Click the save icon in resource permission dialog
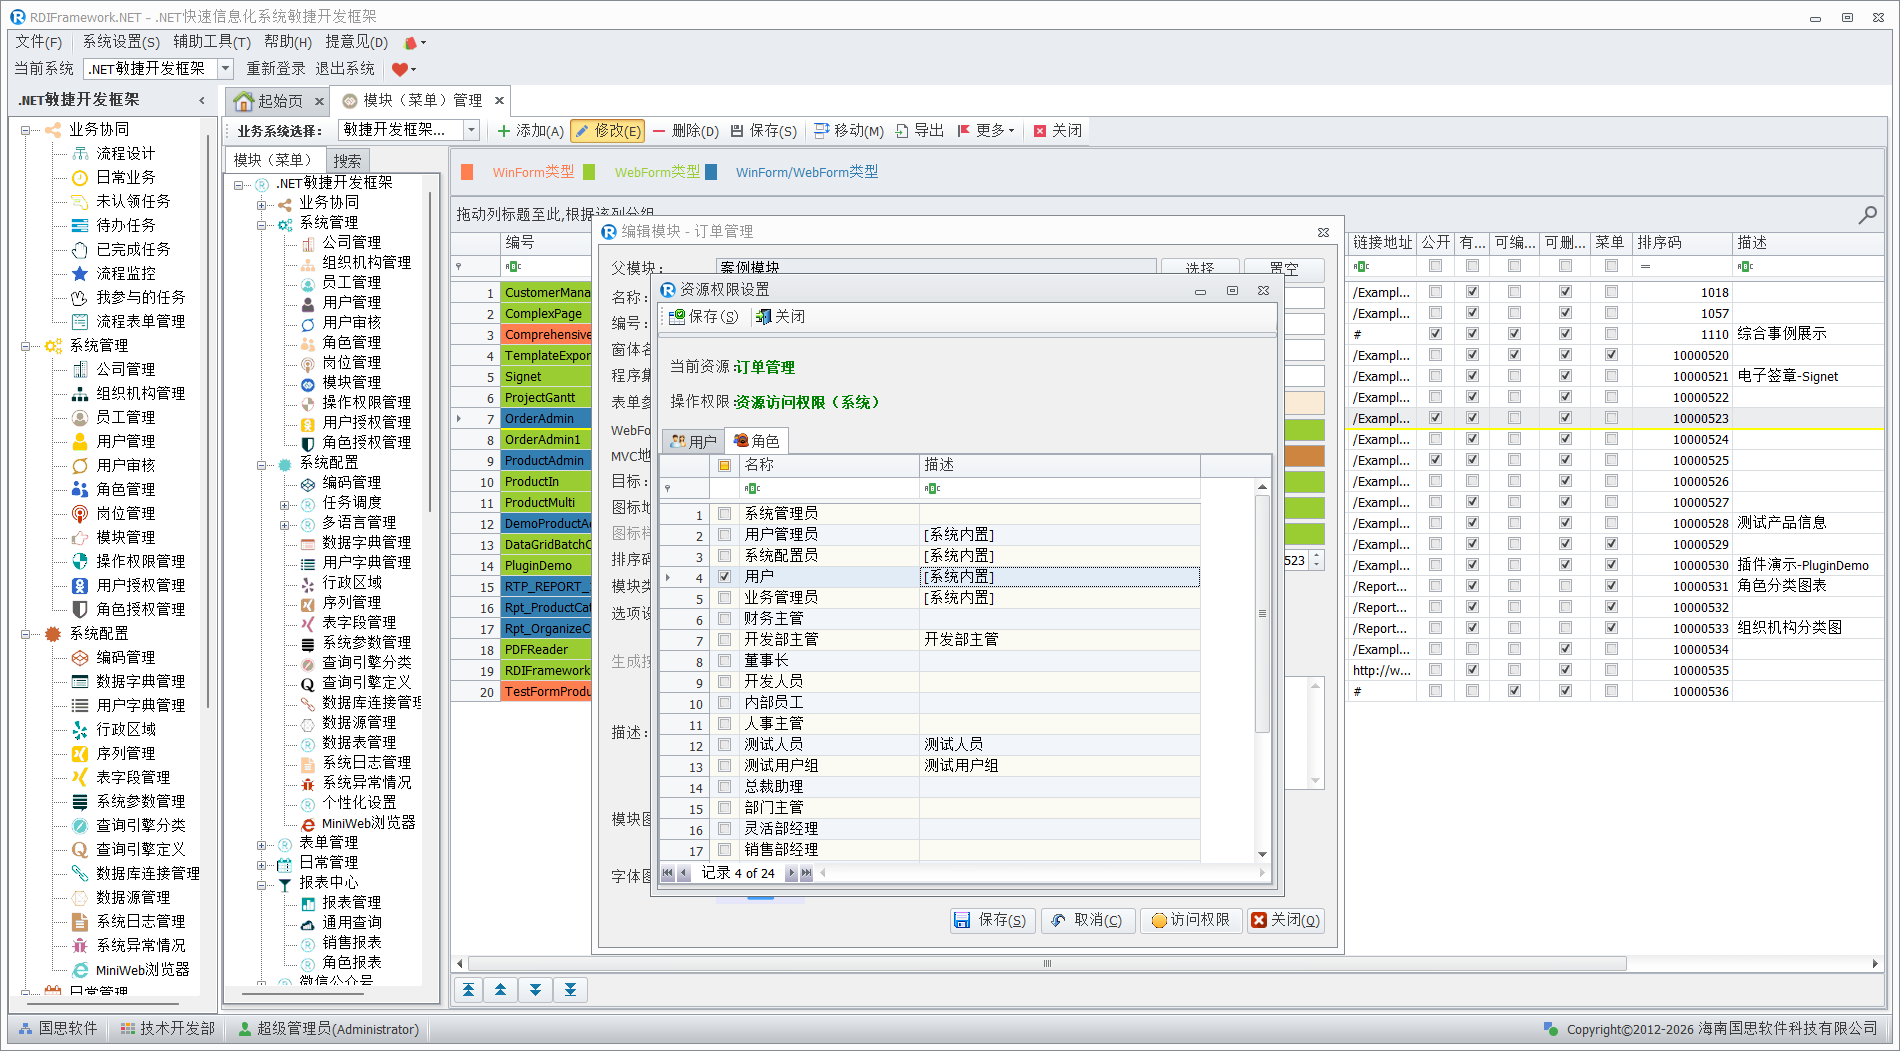 click(677, 317)
